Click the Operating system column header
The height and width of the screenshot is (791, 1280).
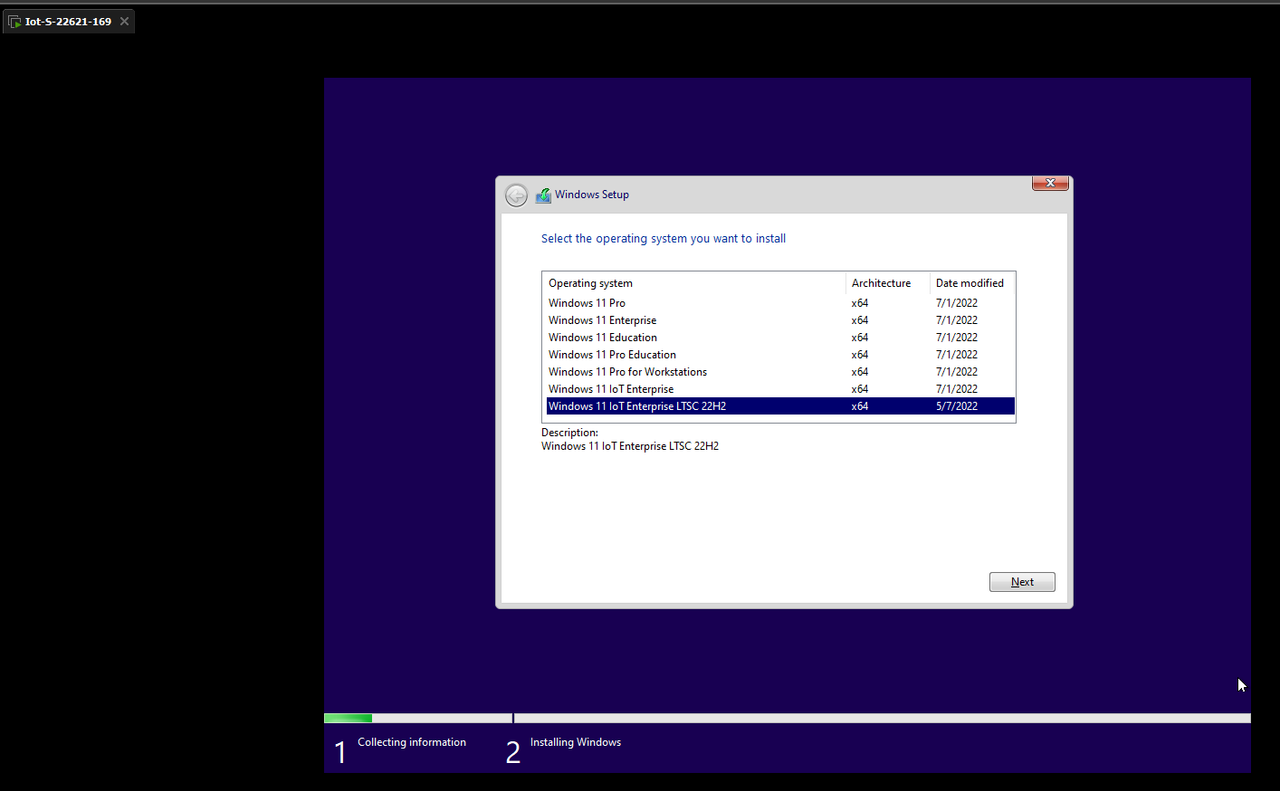click(695, 283)
